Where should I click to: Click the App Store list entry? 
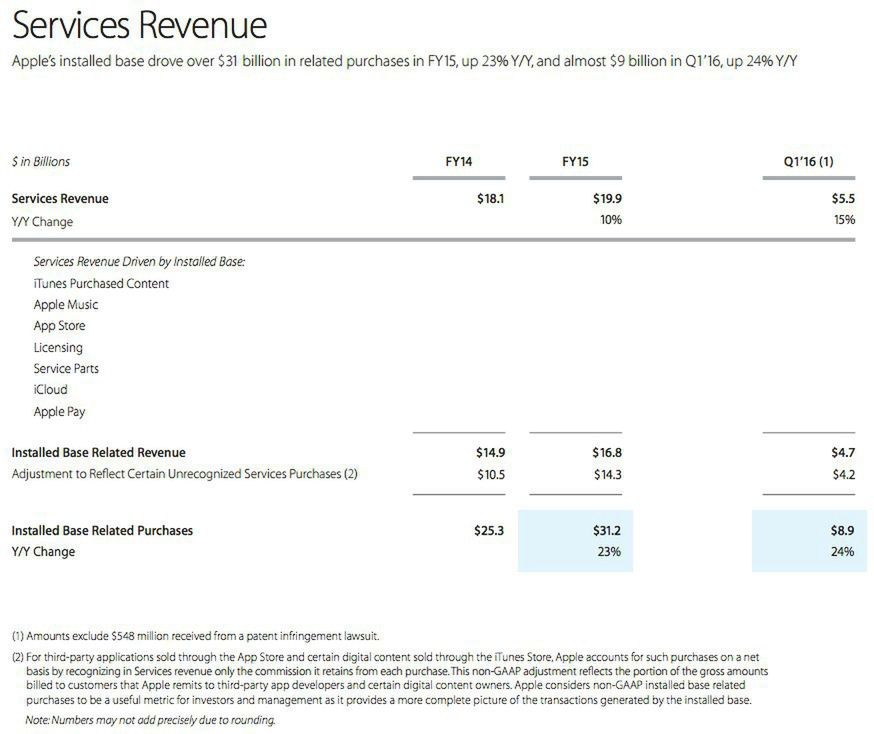[x=59, y=326]
